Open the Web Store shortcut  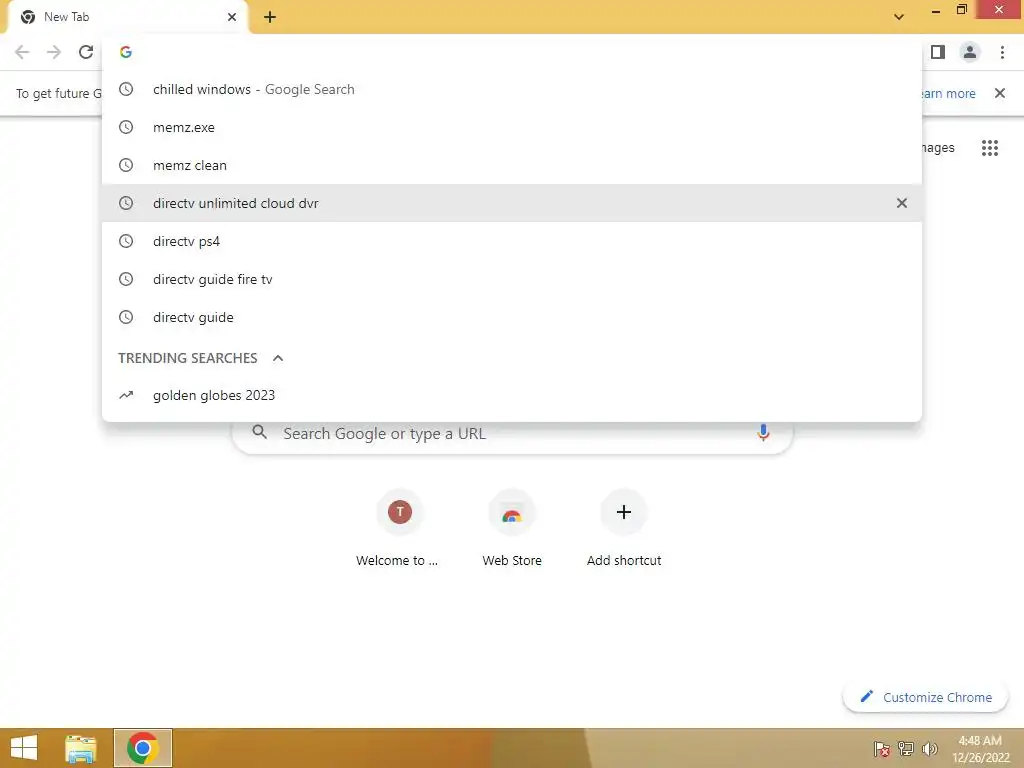pyautogui.click(x=512, y=530)
